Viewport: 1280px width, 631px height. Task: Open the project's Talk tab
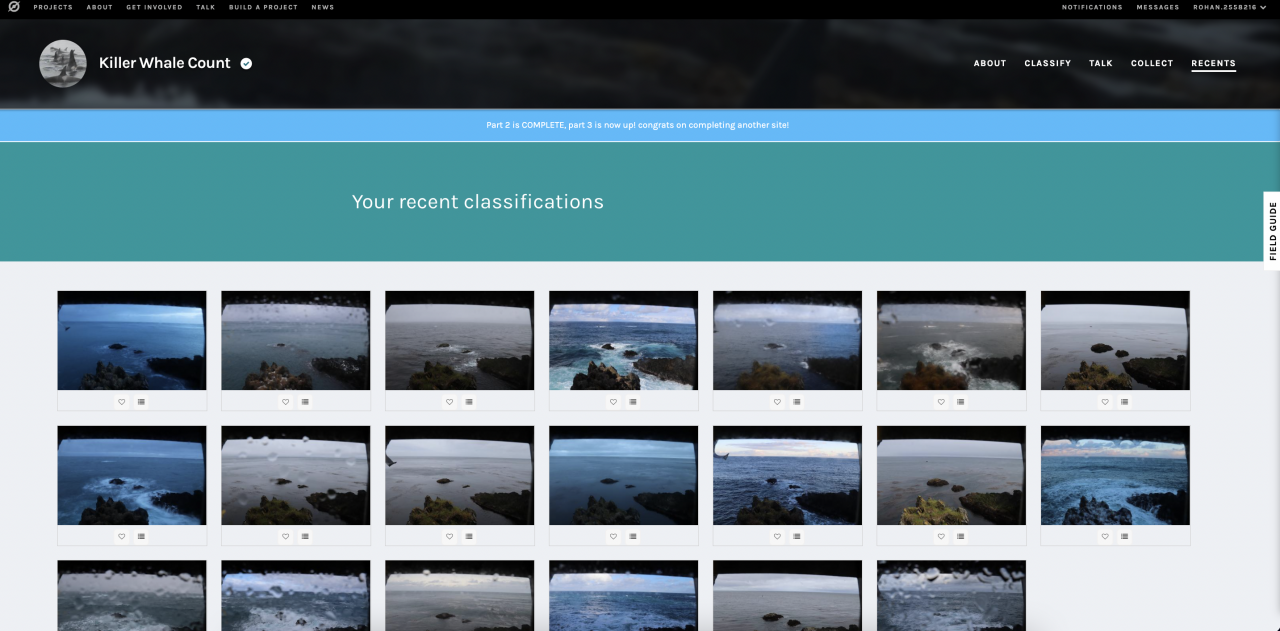coord(1101,63)
